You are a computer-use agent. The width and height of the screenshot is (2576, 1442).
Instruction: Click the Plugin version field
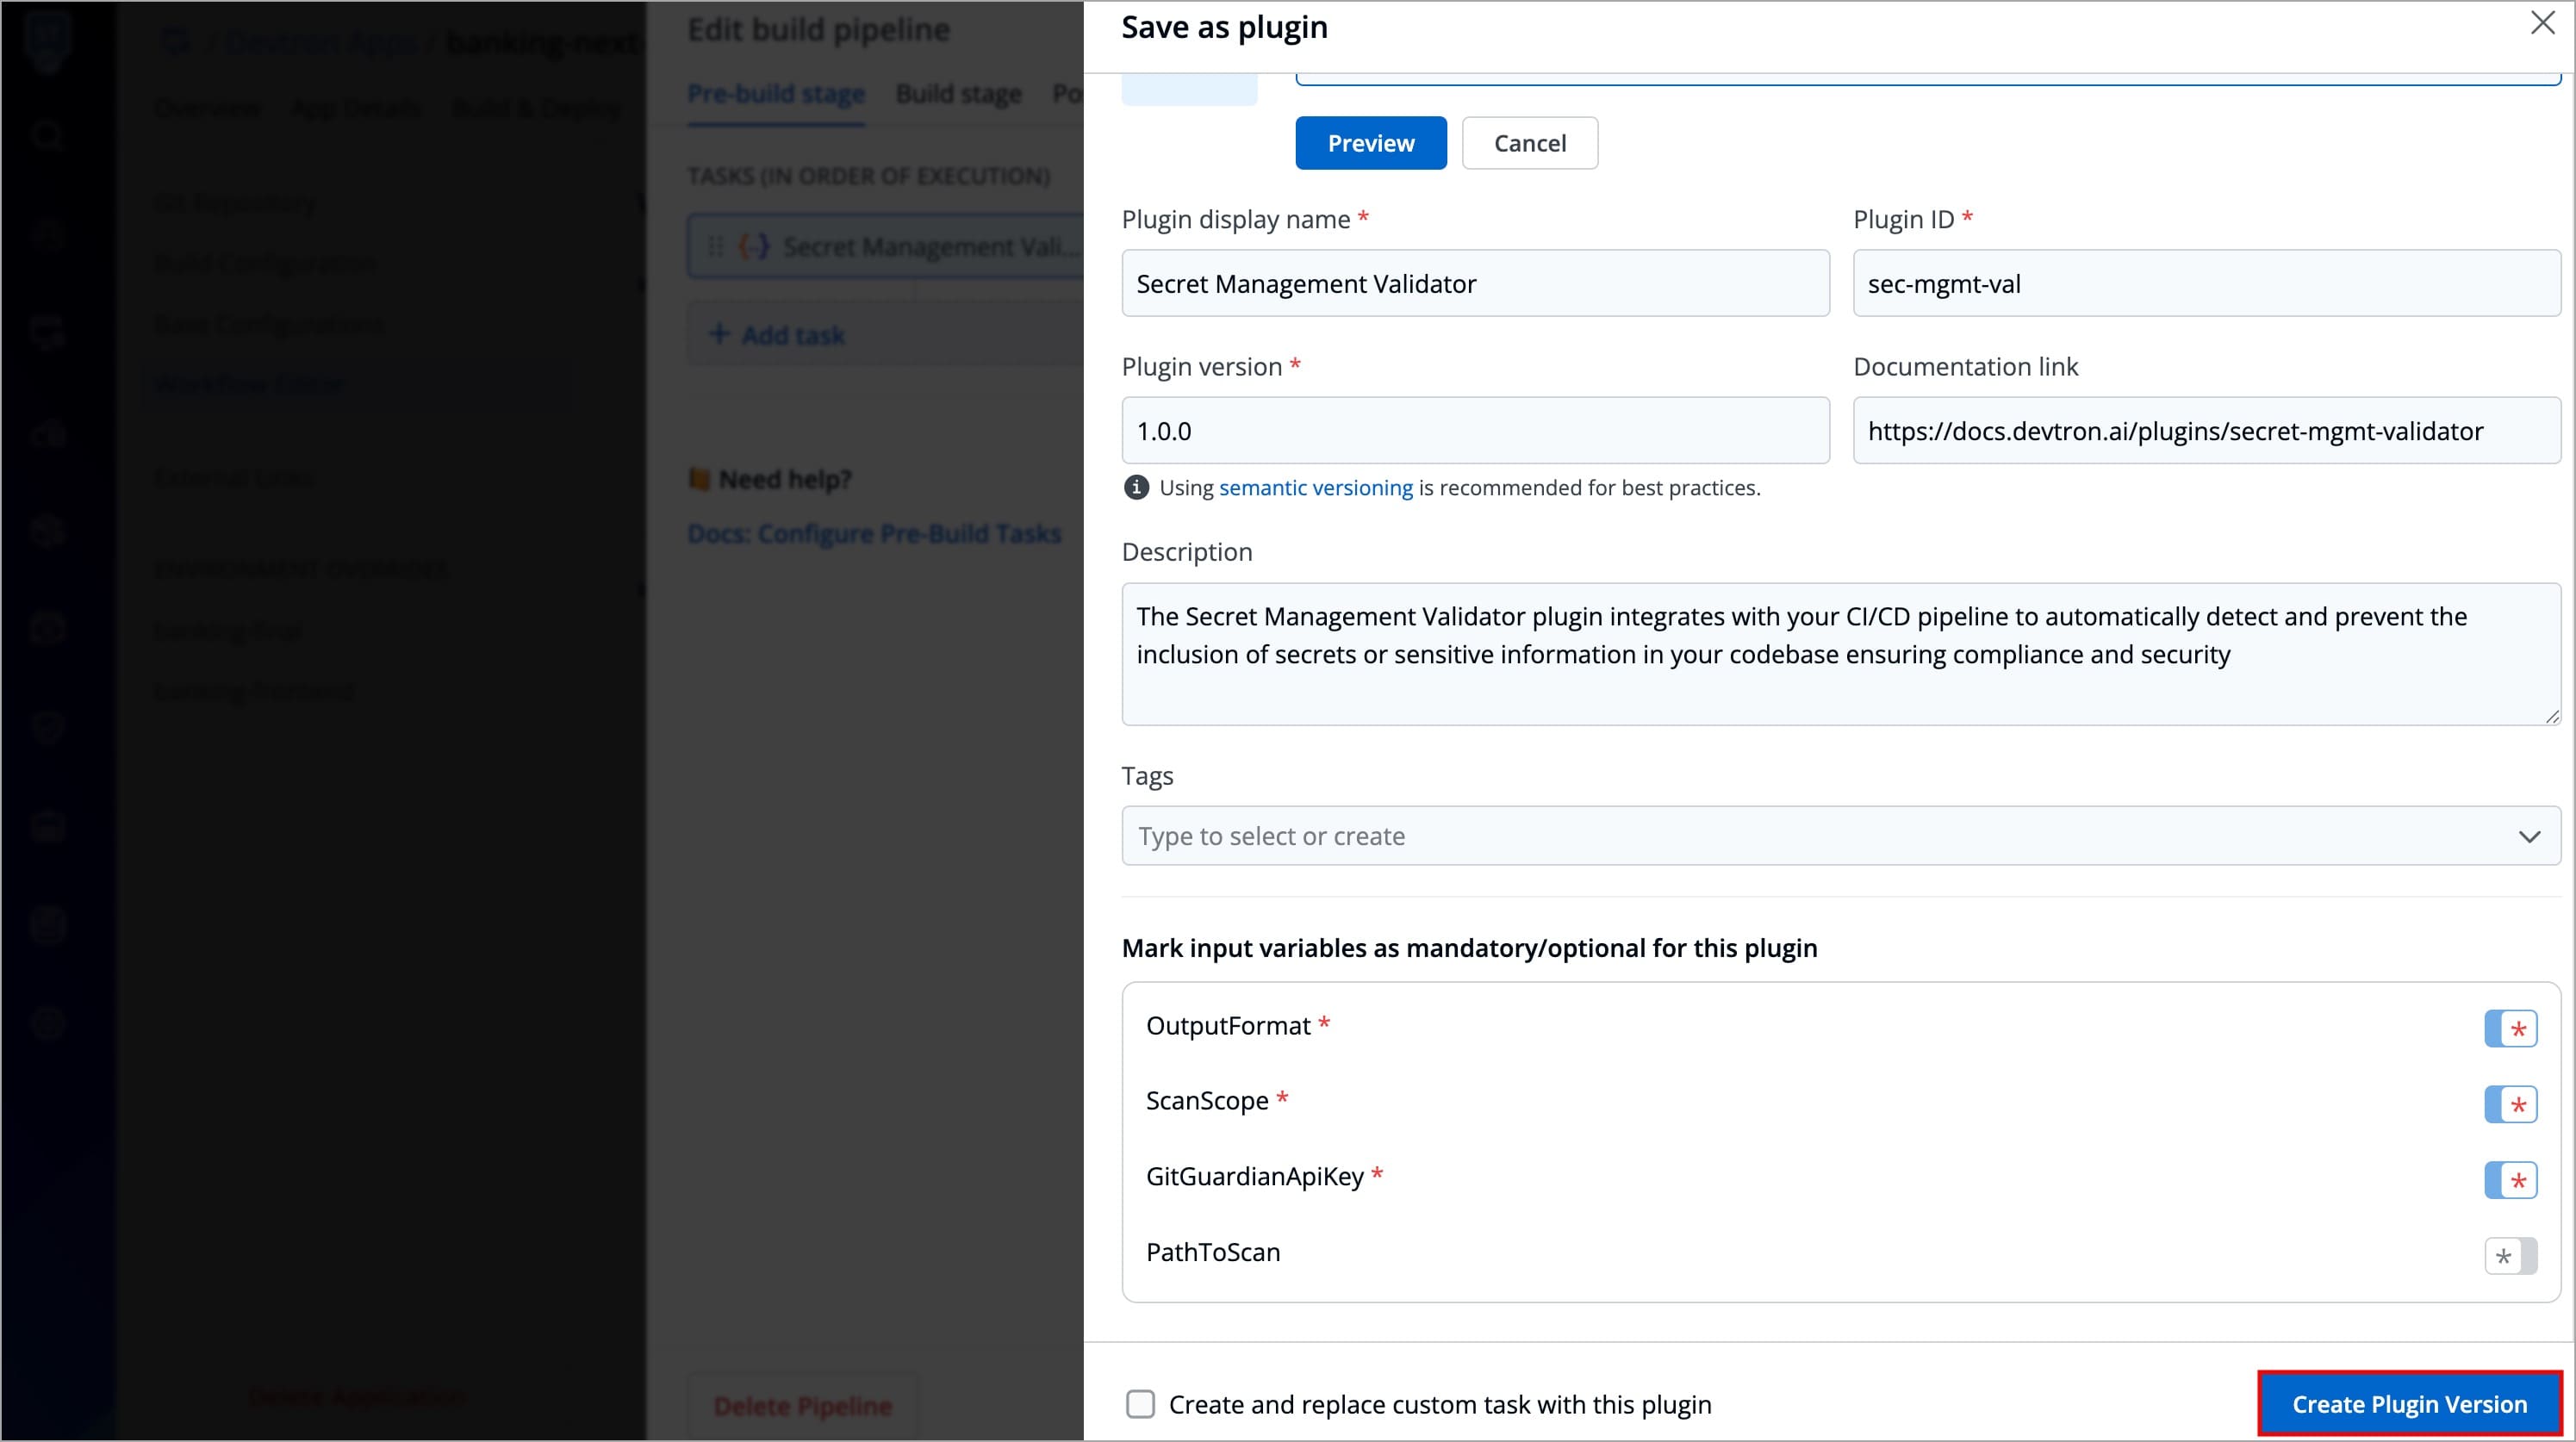(1475, 431)
